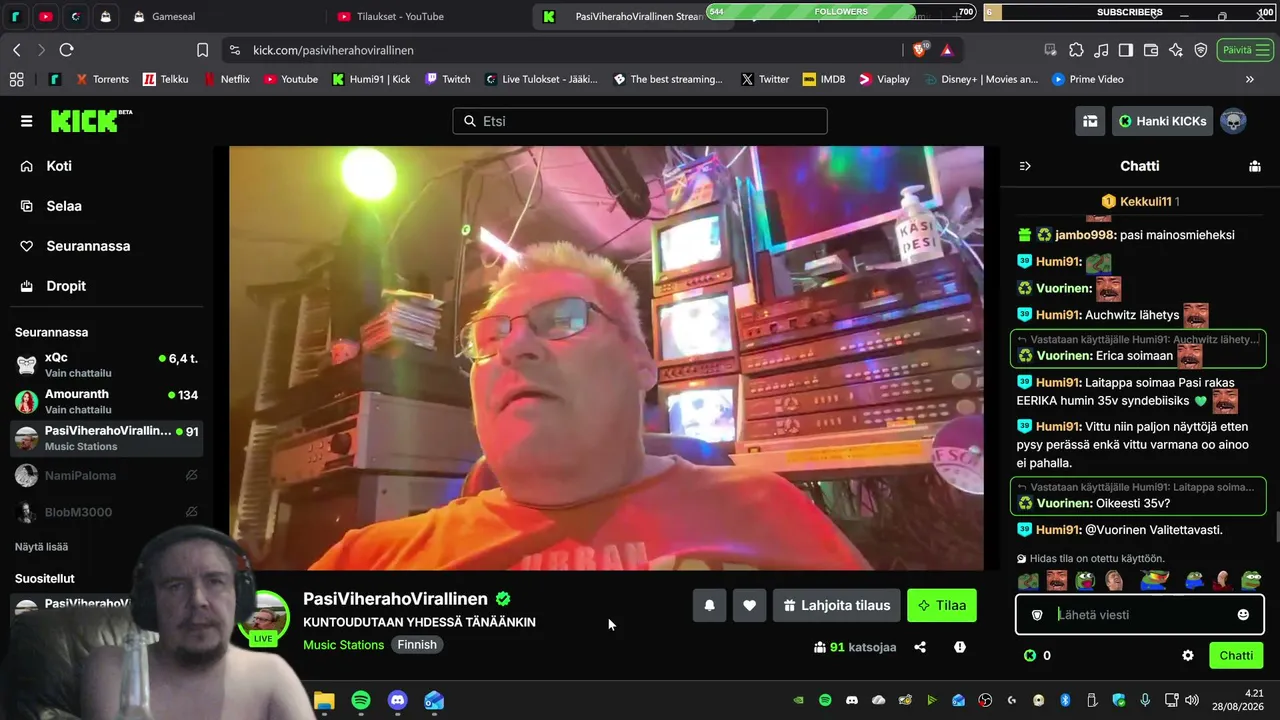Viewport: 1280px width, 720px height.
Task: Toggle the browser sidebar panel
Action: point(1126,50)
